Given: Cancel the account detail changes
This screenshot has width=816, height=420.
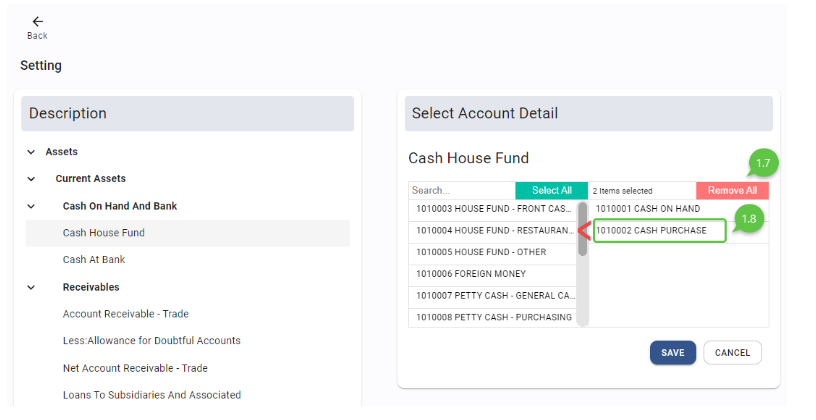Looking at the screenshot, I should (x=732, y=353).
